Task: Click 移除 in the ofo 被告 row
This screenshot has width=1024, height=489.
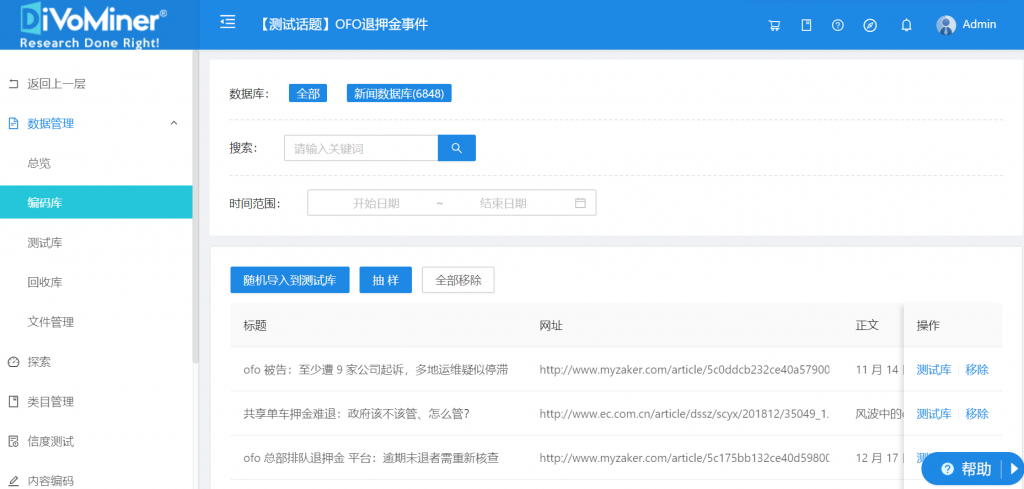Action: pos(977,370)
